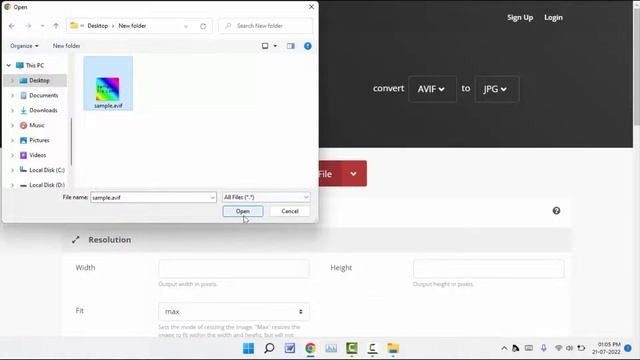
Task: Click the microphone tray icon
Action: (544, 348)
